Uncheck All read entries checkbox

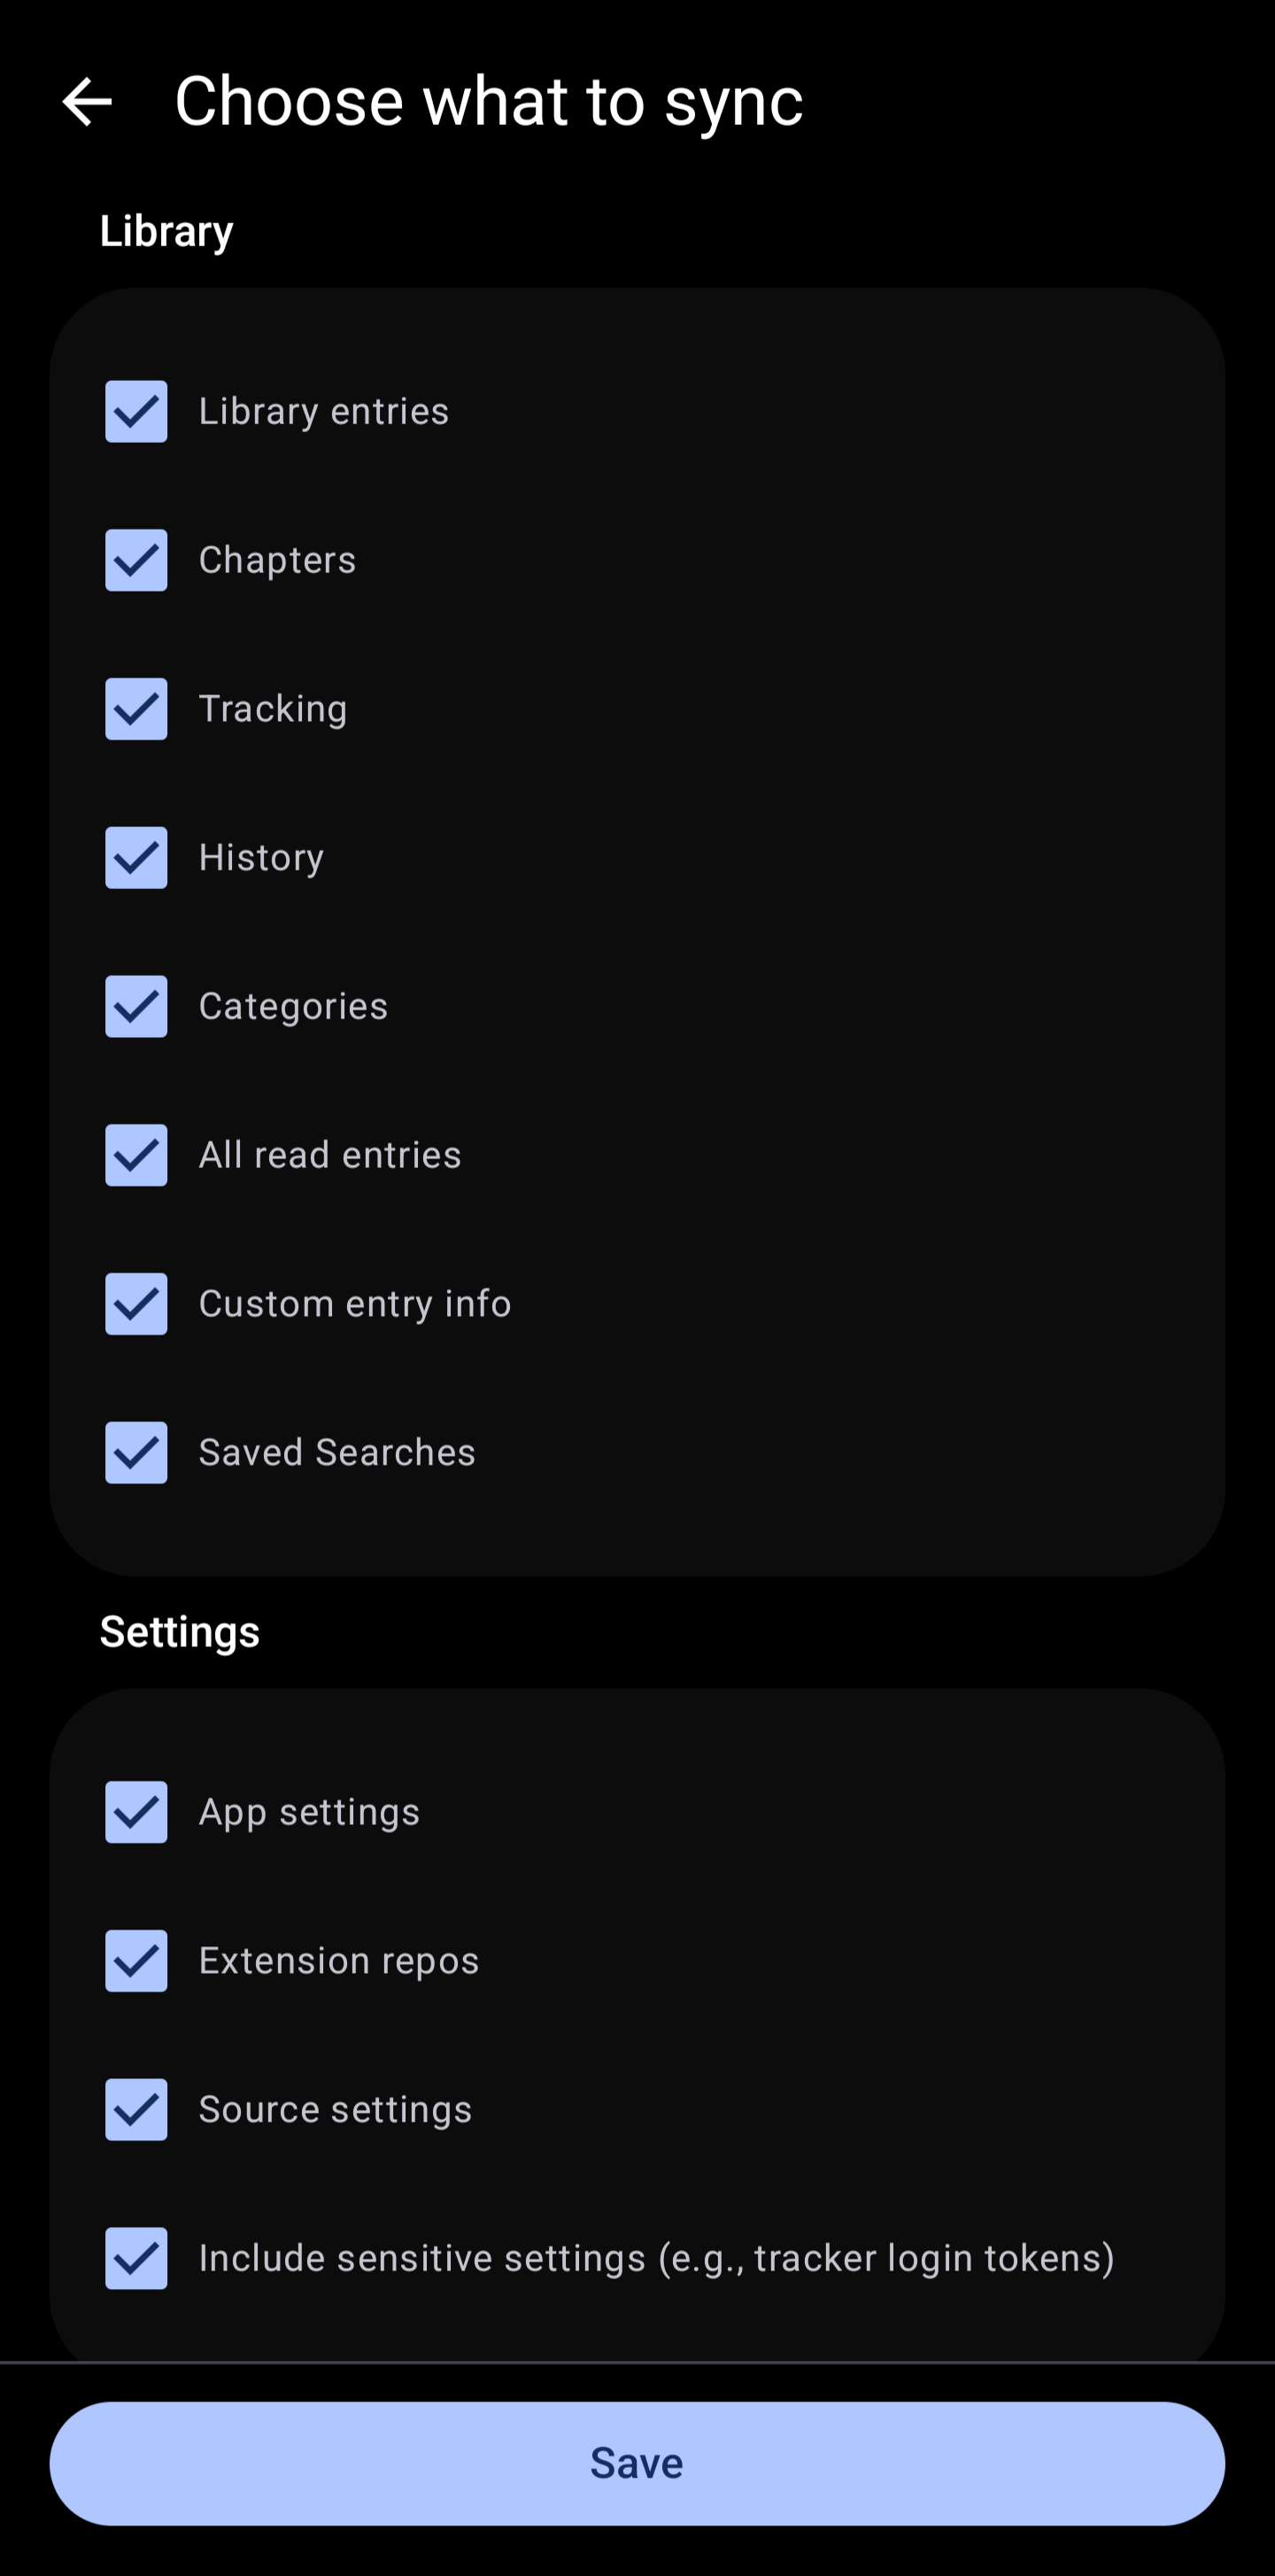point(136,1155)
